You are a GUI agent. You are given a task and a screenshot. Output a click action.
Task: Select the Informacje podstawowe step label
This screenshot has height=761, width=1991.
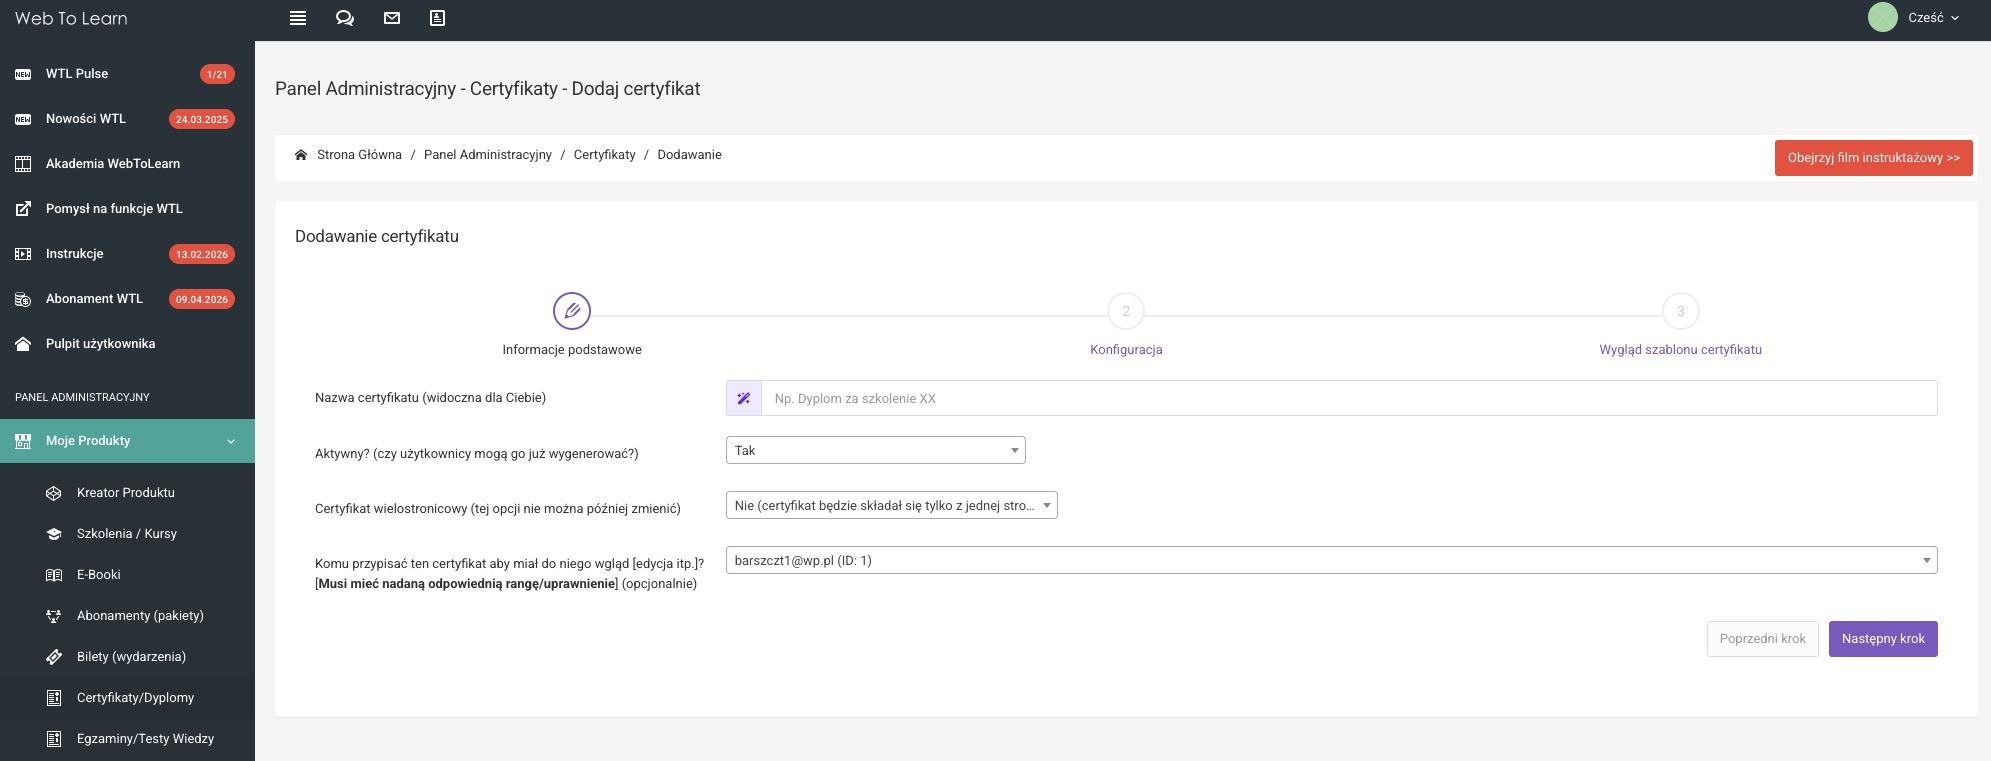pos(572,350)
